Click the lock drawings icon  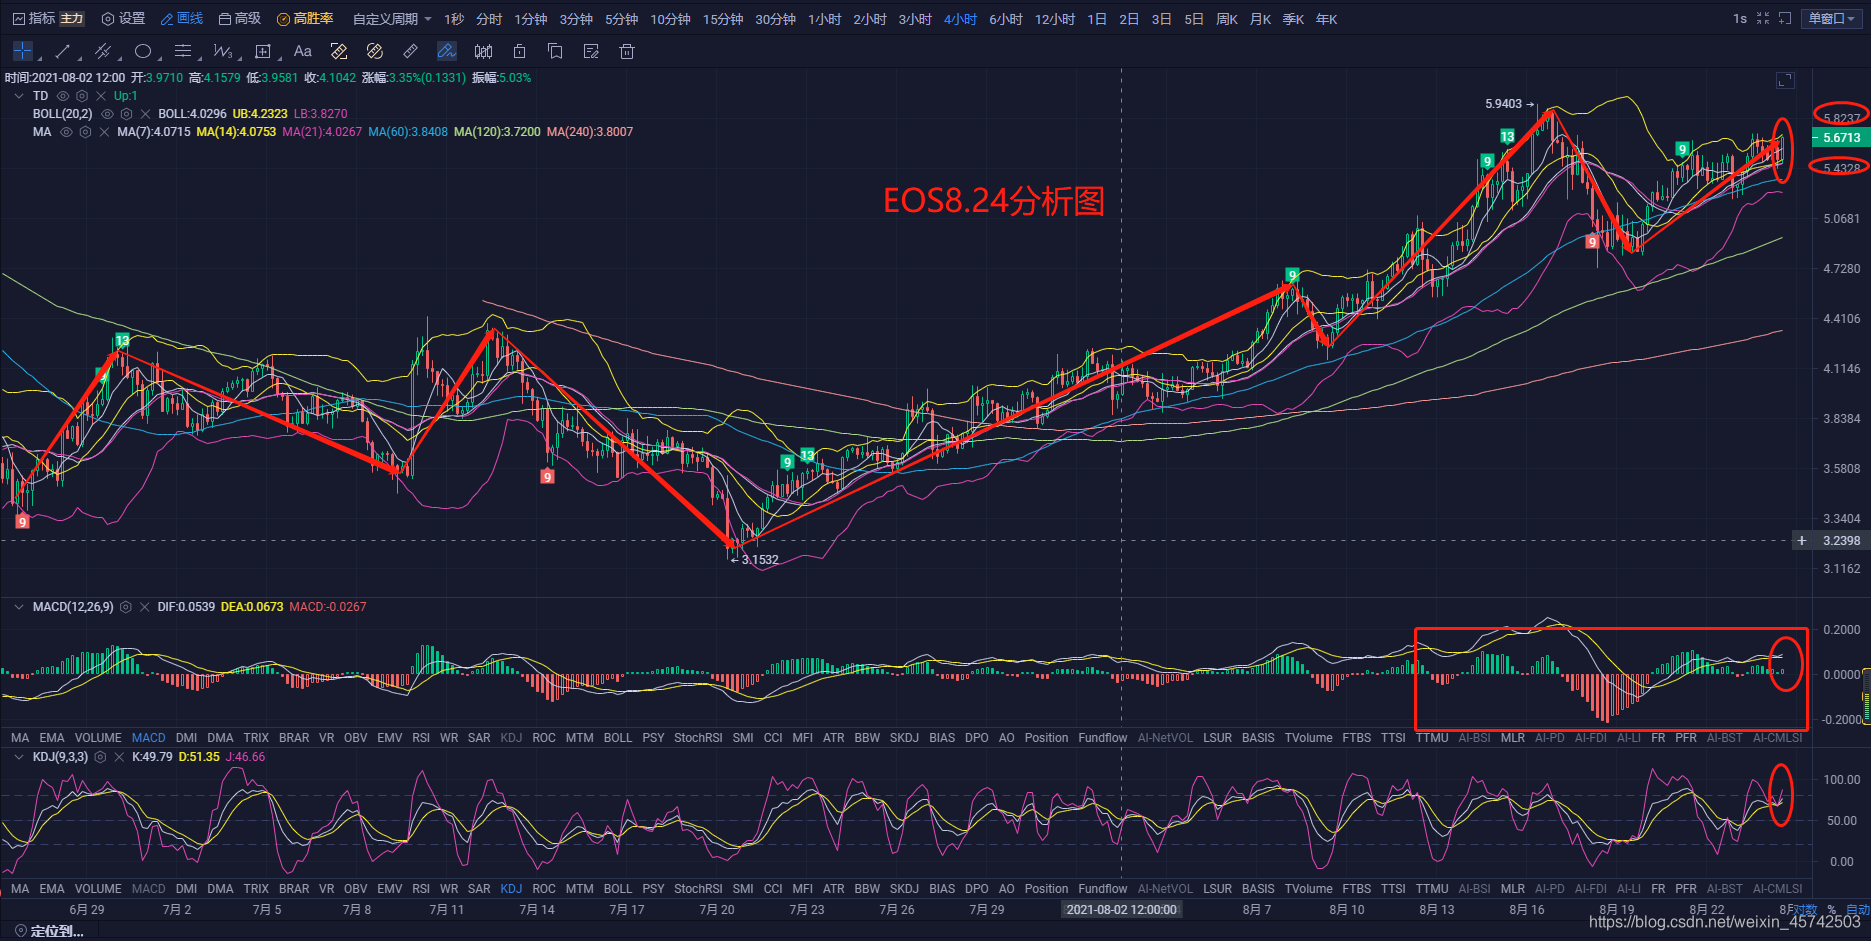[x=519, y=51]
